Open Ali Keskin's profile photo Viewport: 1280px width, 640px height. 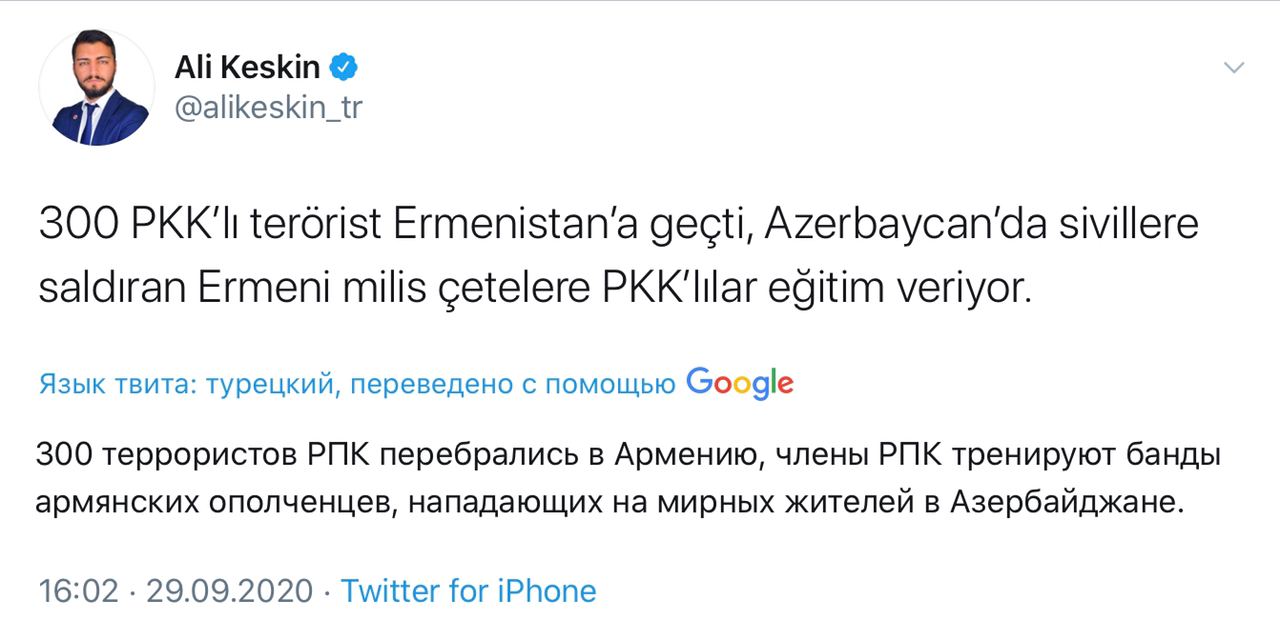pyautogui.click(x=97, y=88)
